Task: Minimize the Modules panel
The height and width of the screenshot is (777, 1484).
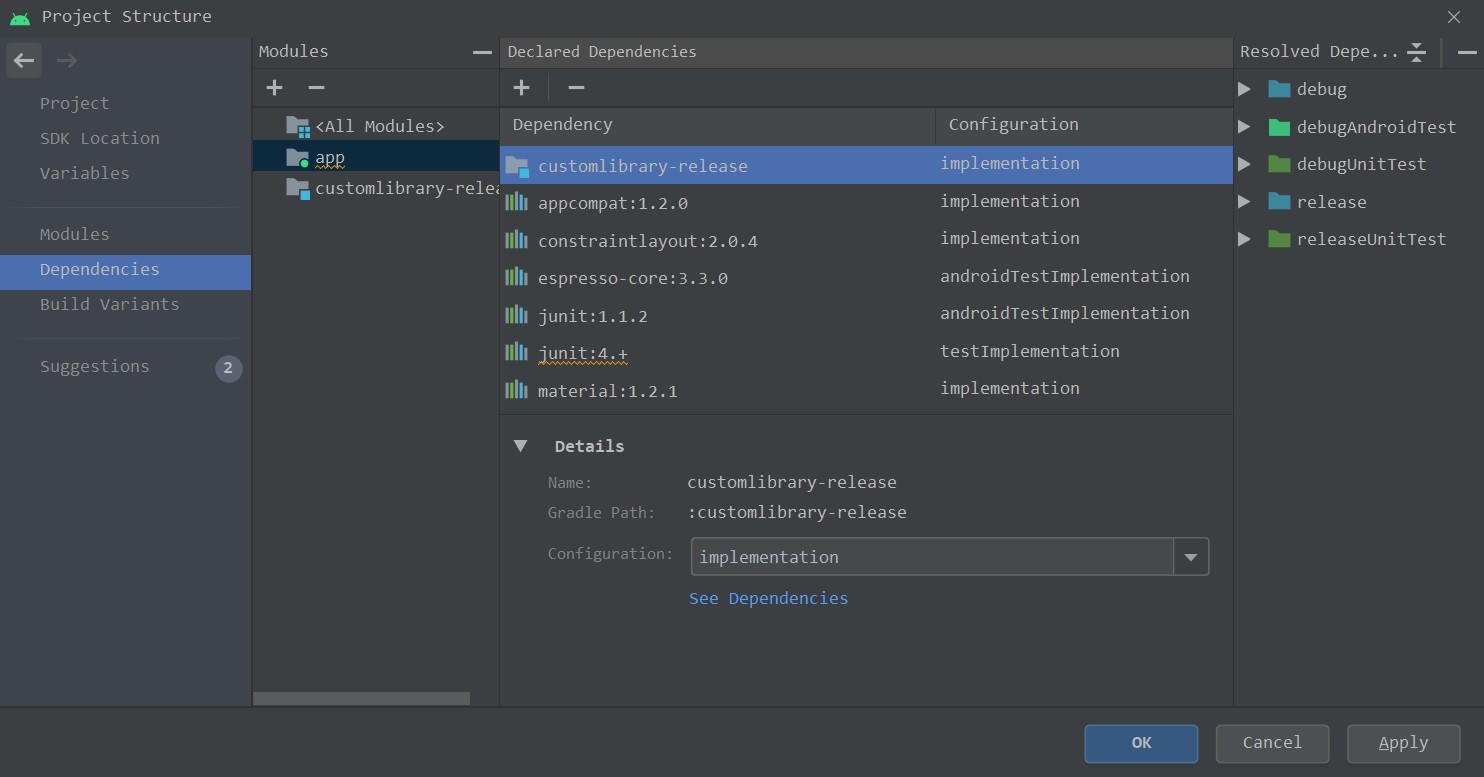Action: coord(482,52)
